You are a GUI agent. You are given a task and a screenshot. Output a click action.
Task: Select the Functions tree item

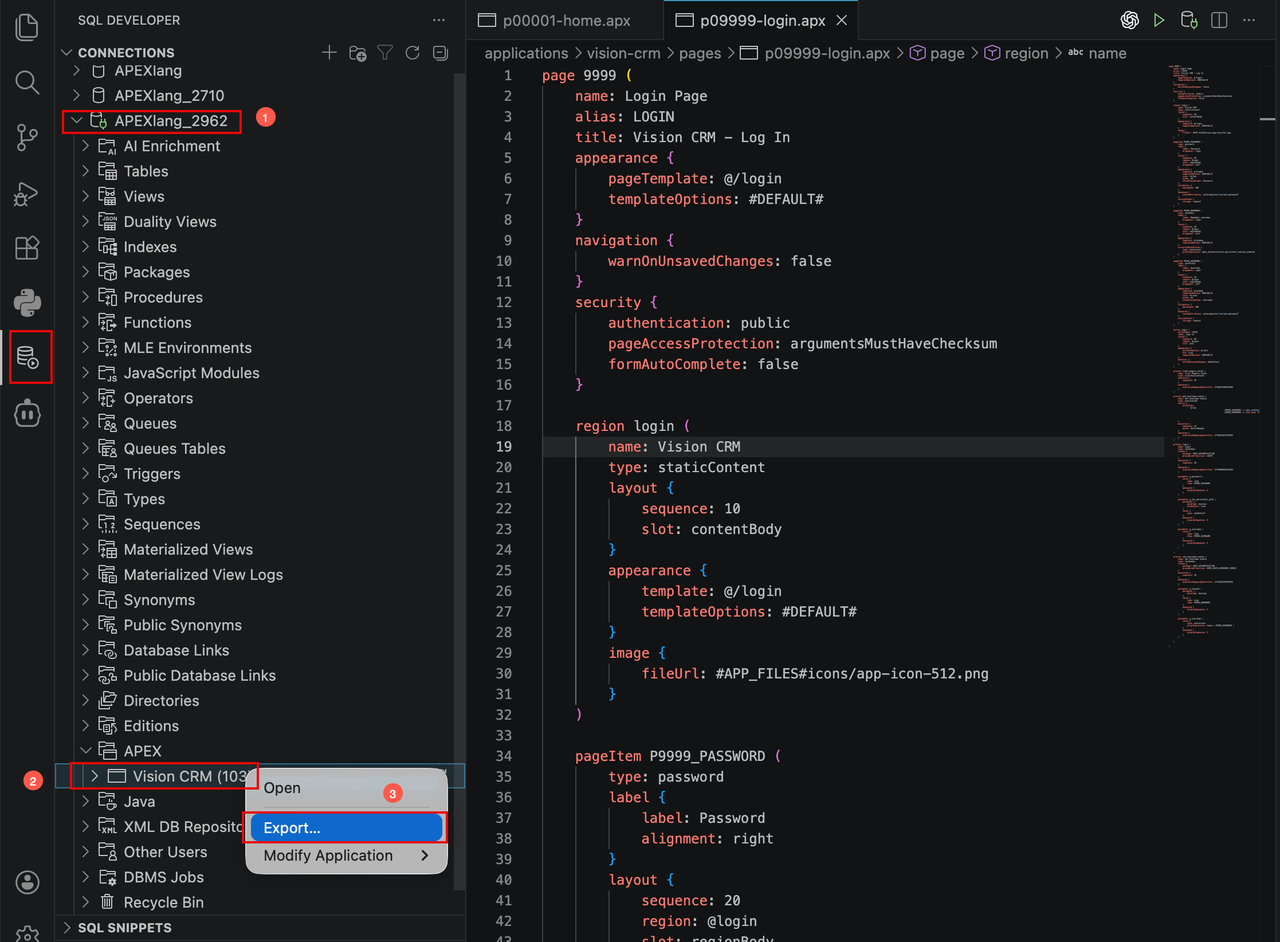(x=158, y=322)
